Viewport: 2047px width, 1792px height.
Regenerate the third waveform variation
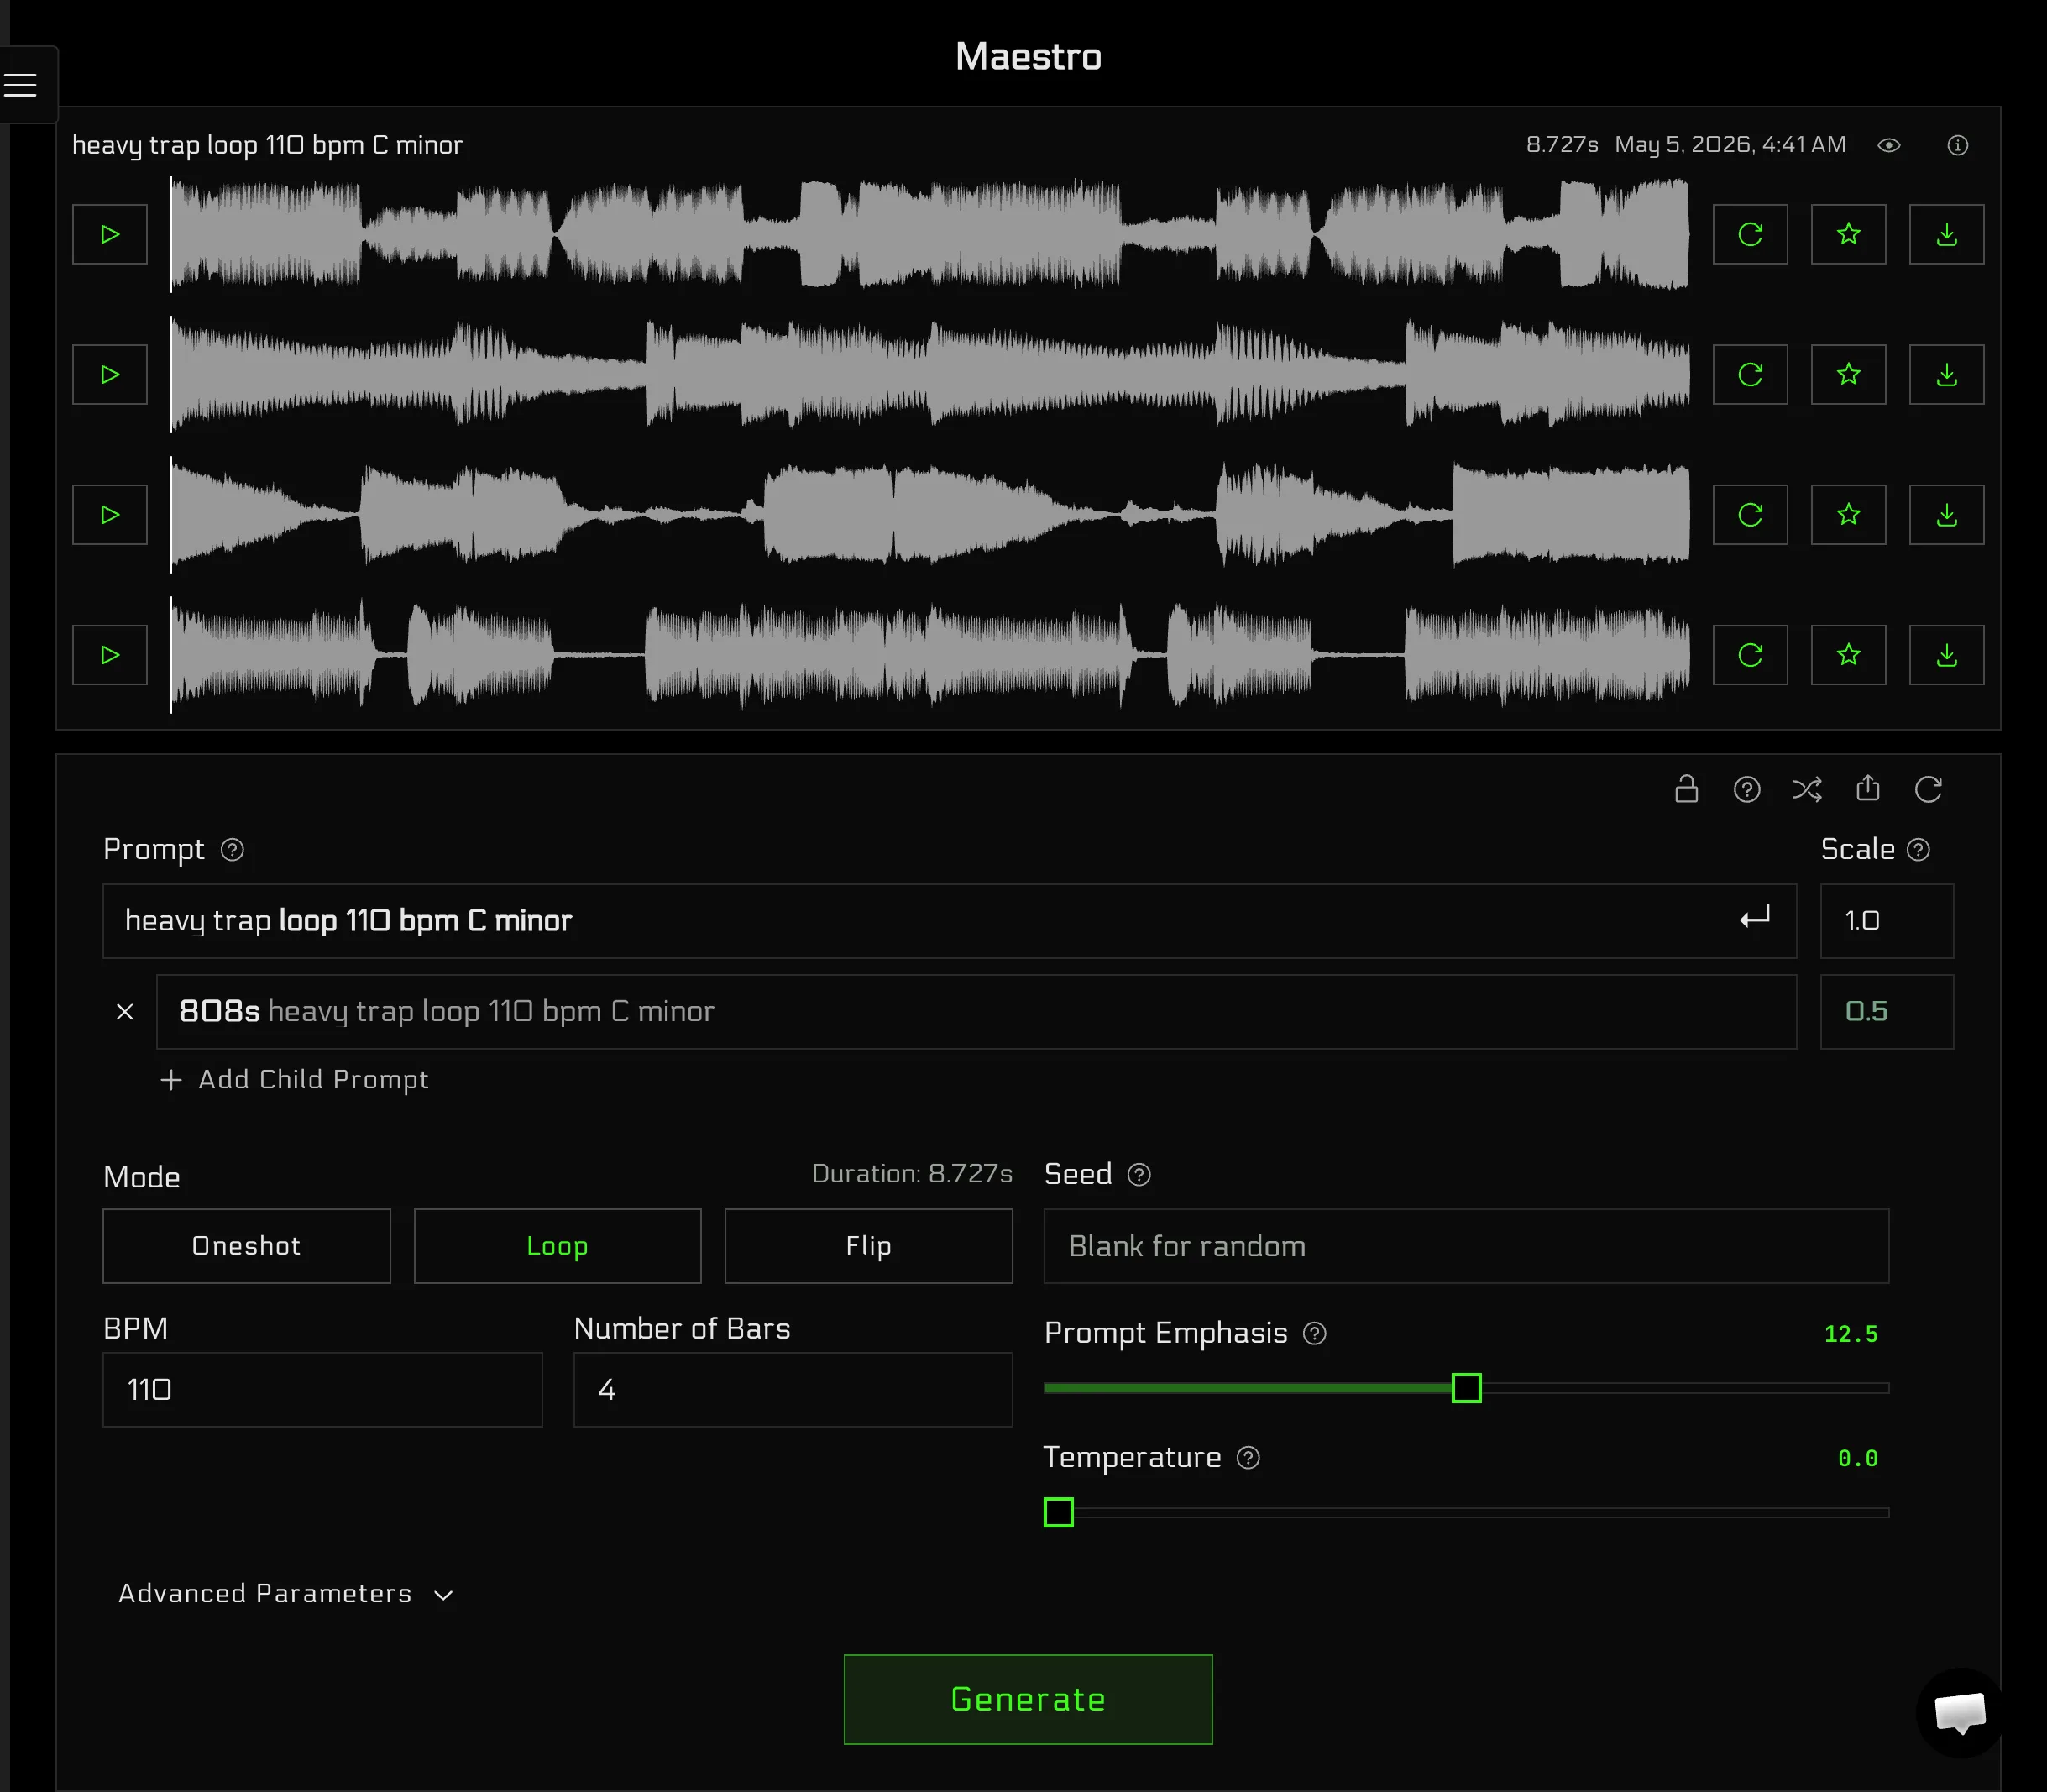(1750, 514)
